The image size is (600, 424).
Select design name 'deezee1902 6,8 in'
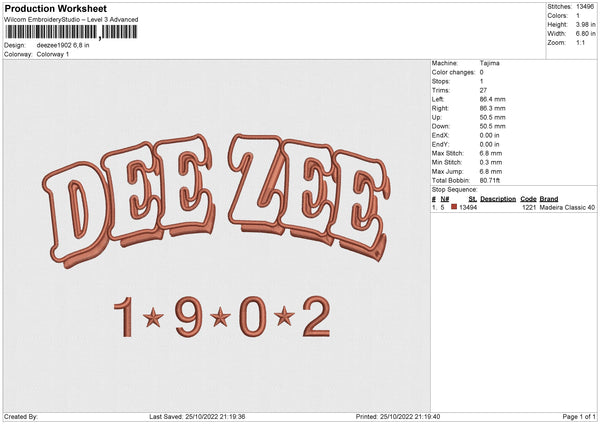tap(63, 45)
